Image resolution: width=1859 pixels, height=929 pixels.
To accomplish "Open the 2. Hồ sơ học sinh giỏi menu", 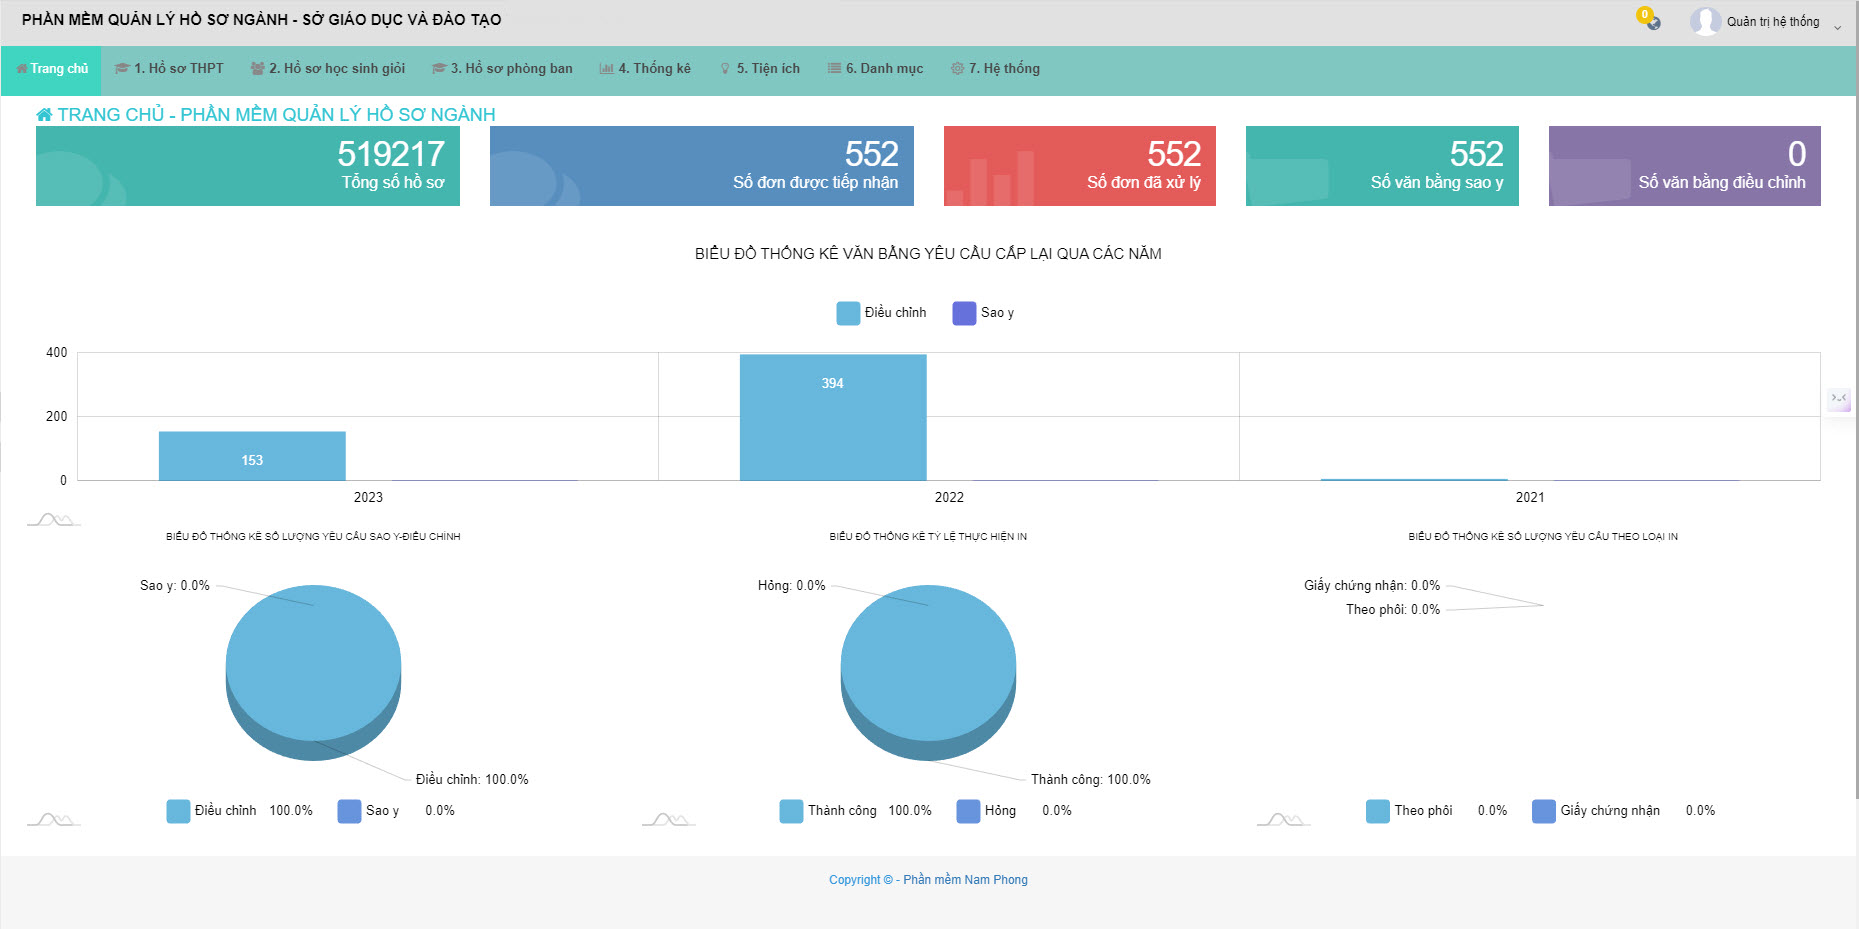I will pyautogui.click(x=328, y=69).
